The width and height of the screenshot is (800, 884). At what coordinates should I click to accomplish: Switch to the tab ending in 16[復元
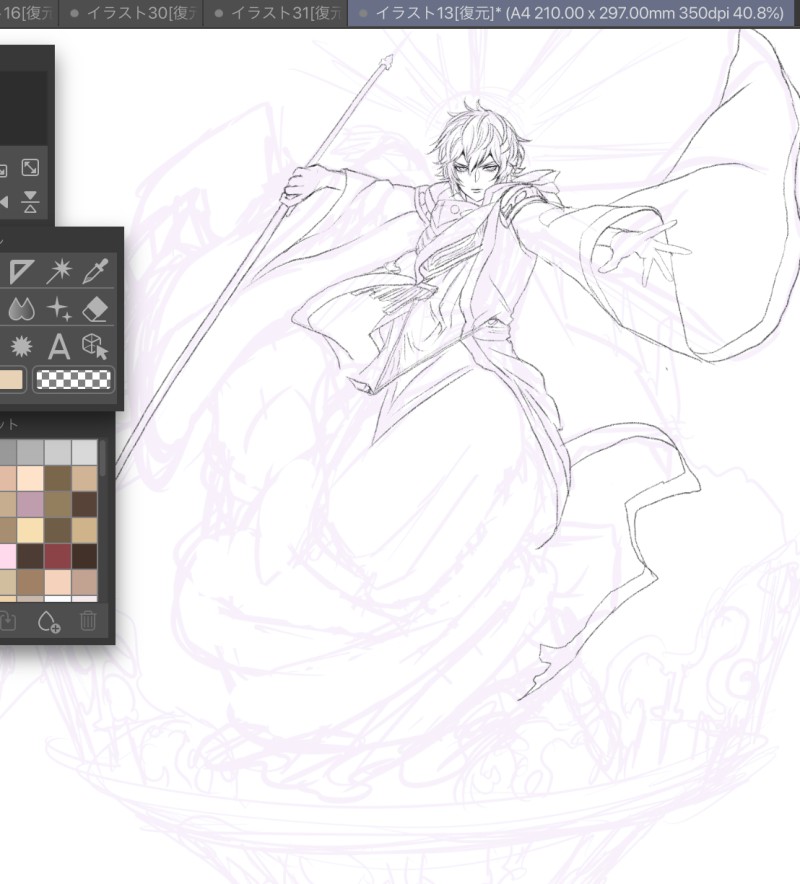(x=29, y=13)
